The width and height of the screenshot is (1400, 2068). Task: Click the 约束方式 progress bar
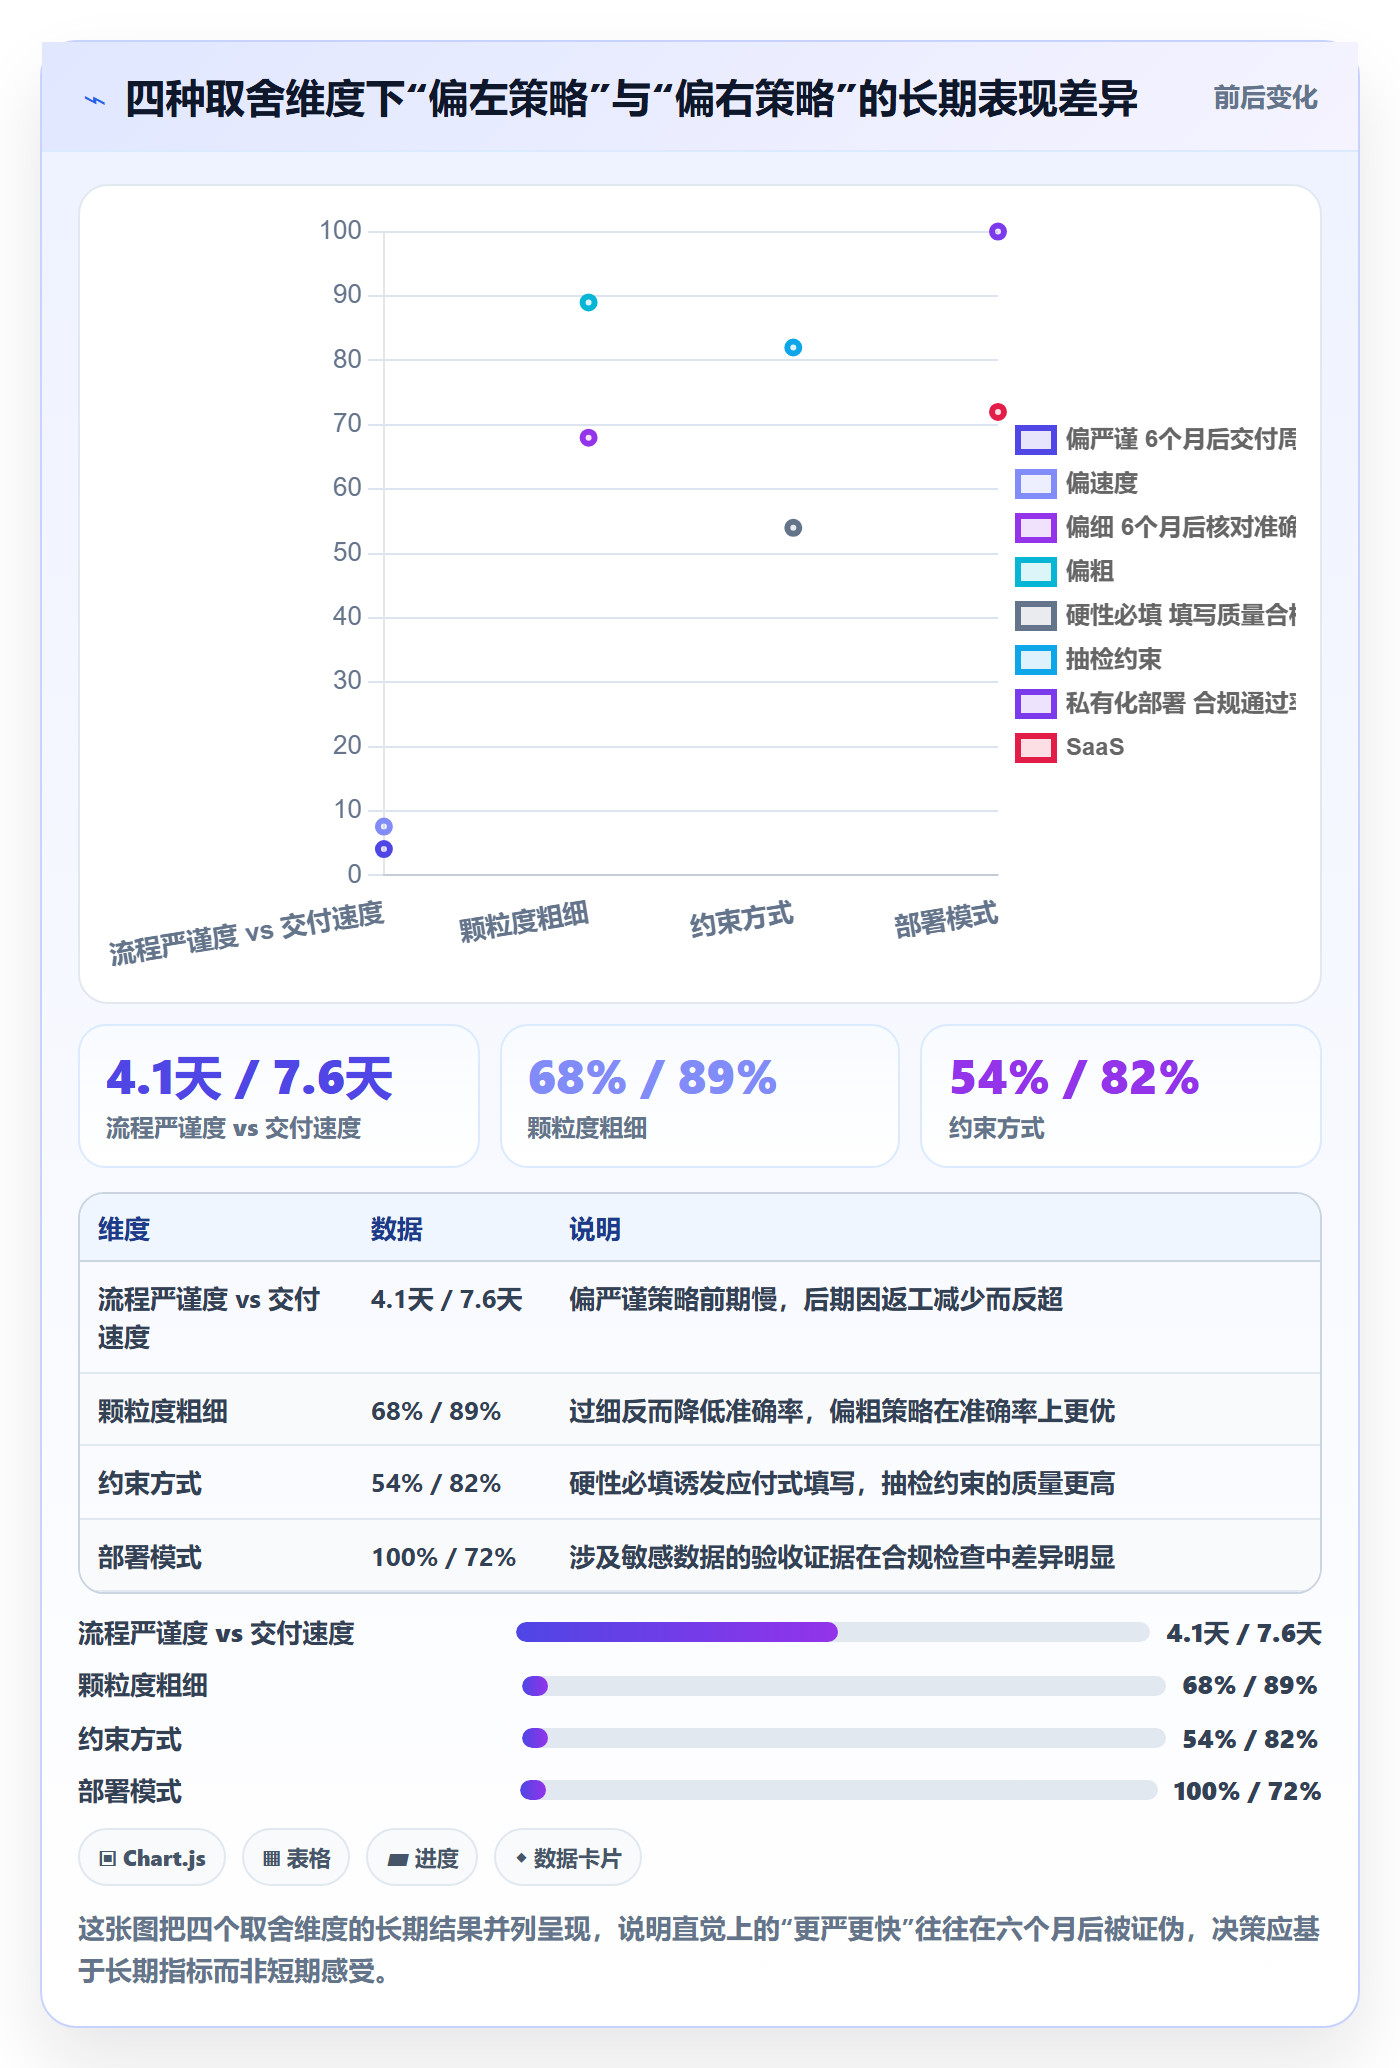point(843,1738)
